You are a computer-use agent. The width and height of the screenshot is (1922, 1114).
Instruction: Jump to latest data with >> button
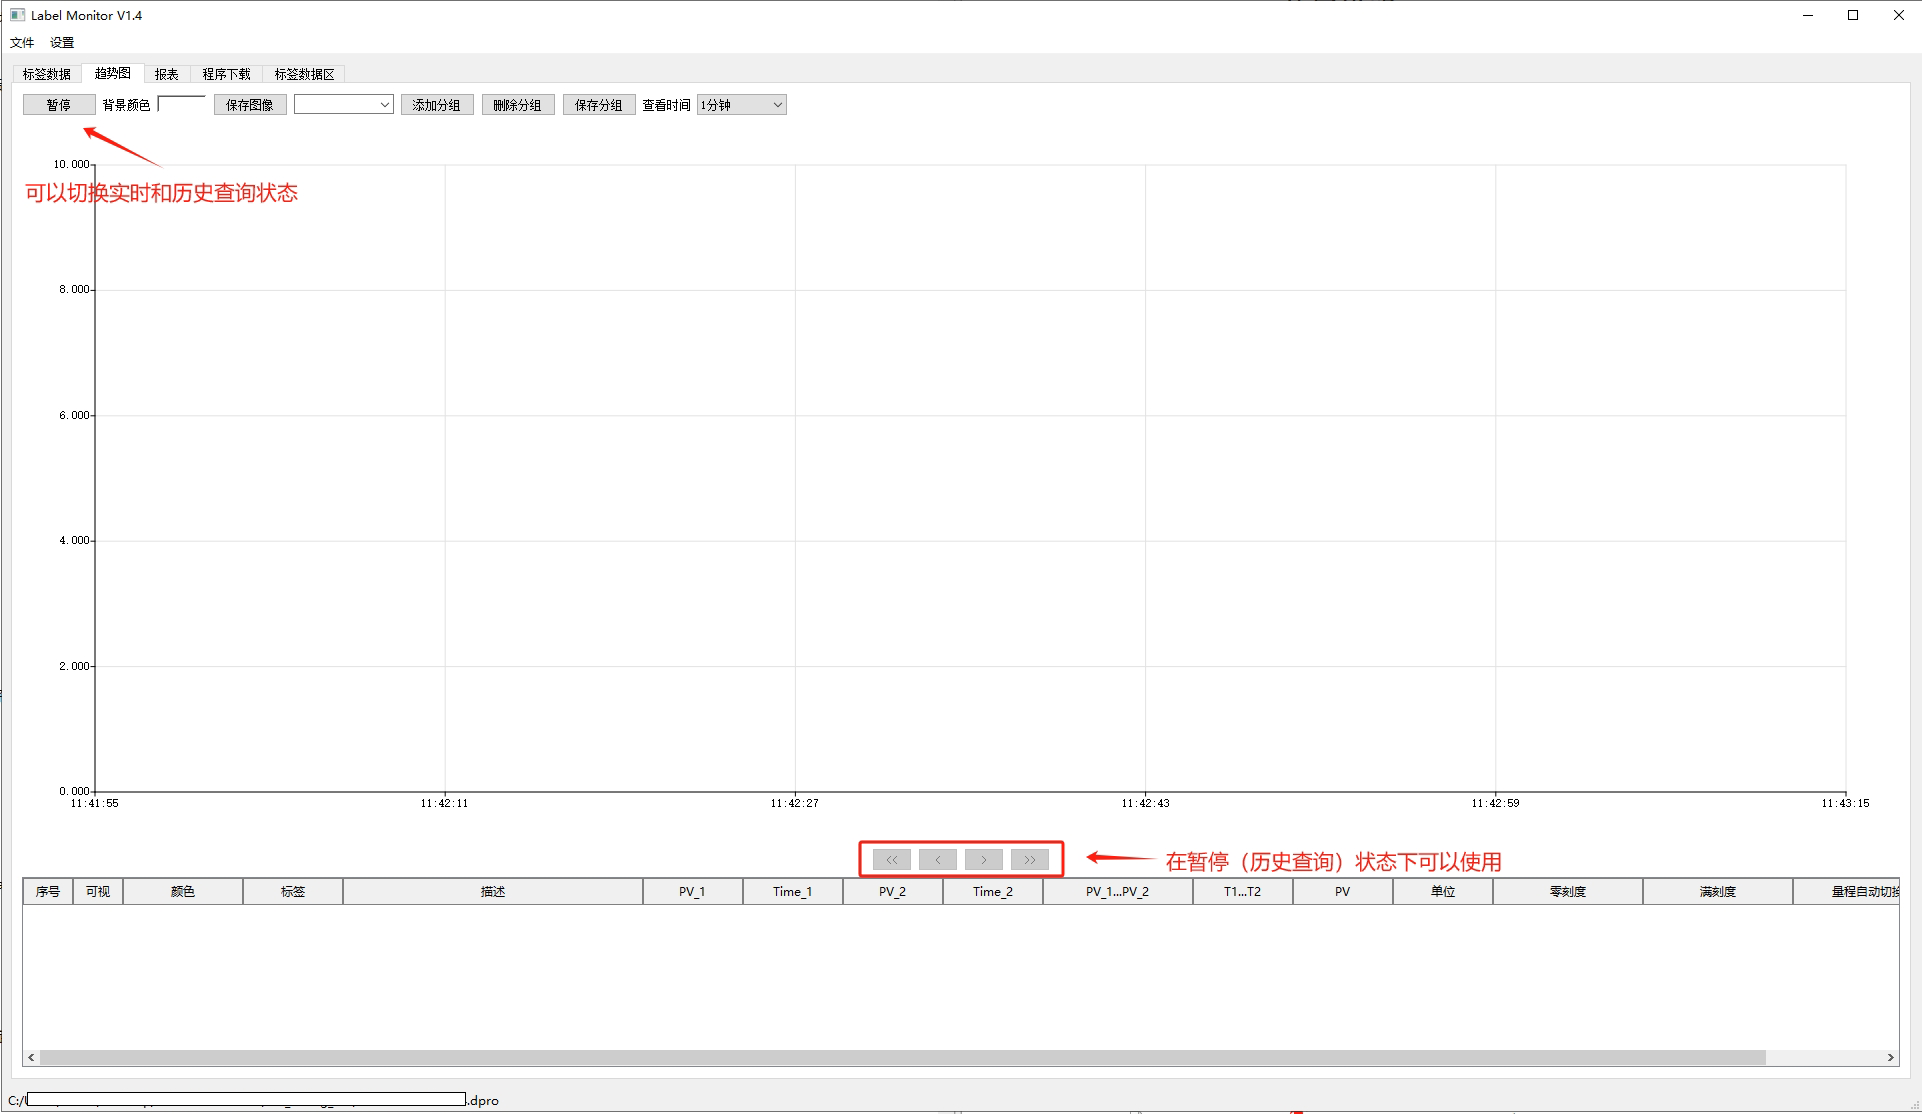point(1029,860)
